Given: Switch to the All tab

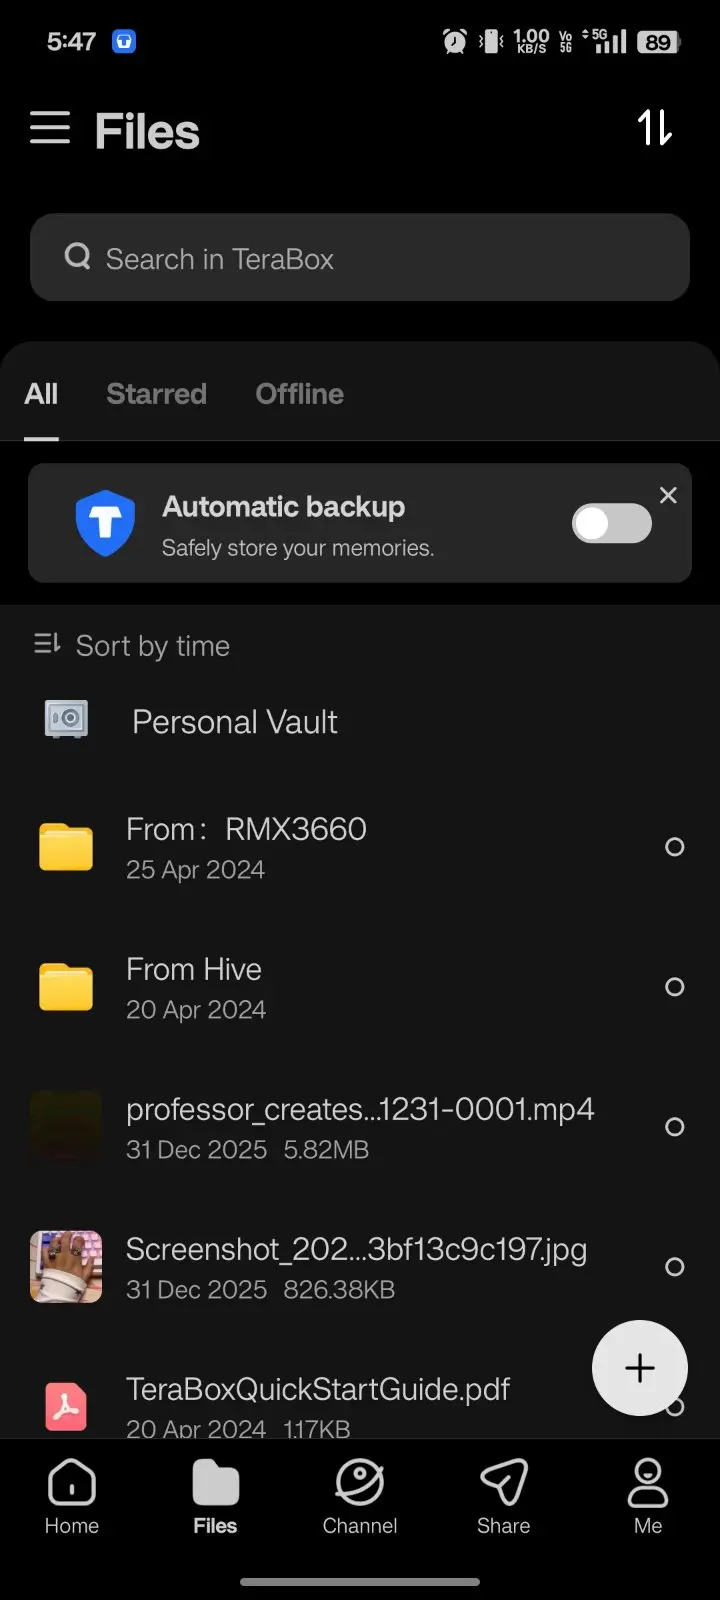Looking at the screenshot, I should coord(41,394).
